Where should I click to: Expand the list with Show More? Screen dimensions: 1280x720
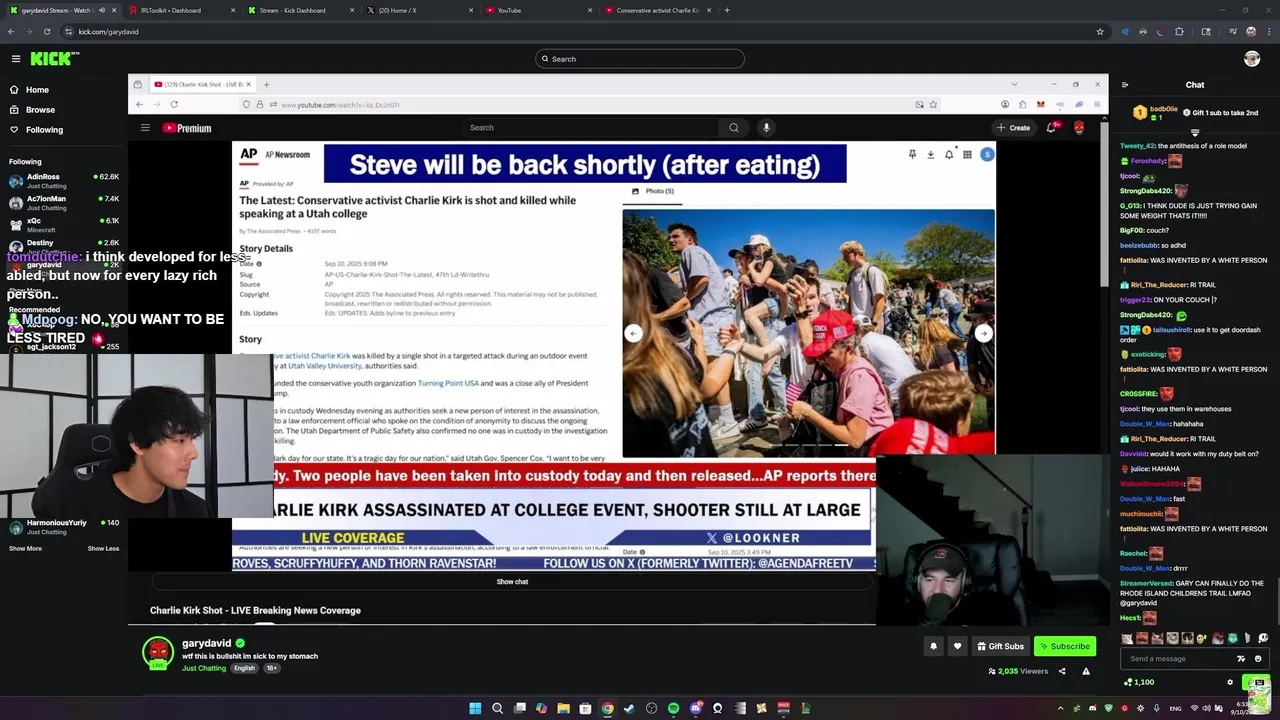pyautogui.click(x=26, y=548)
